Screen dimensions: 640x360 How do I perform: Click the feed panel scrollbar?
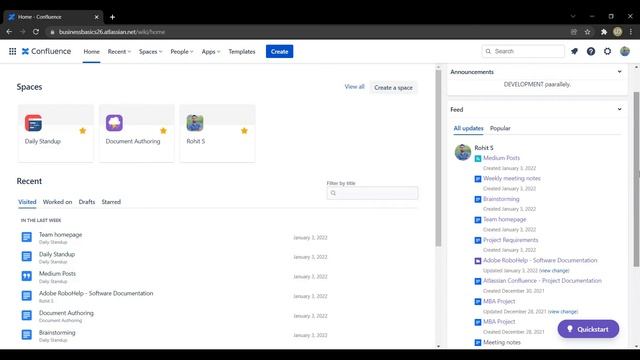coord(636,179)
